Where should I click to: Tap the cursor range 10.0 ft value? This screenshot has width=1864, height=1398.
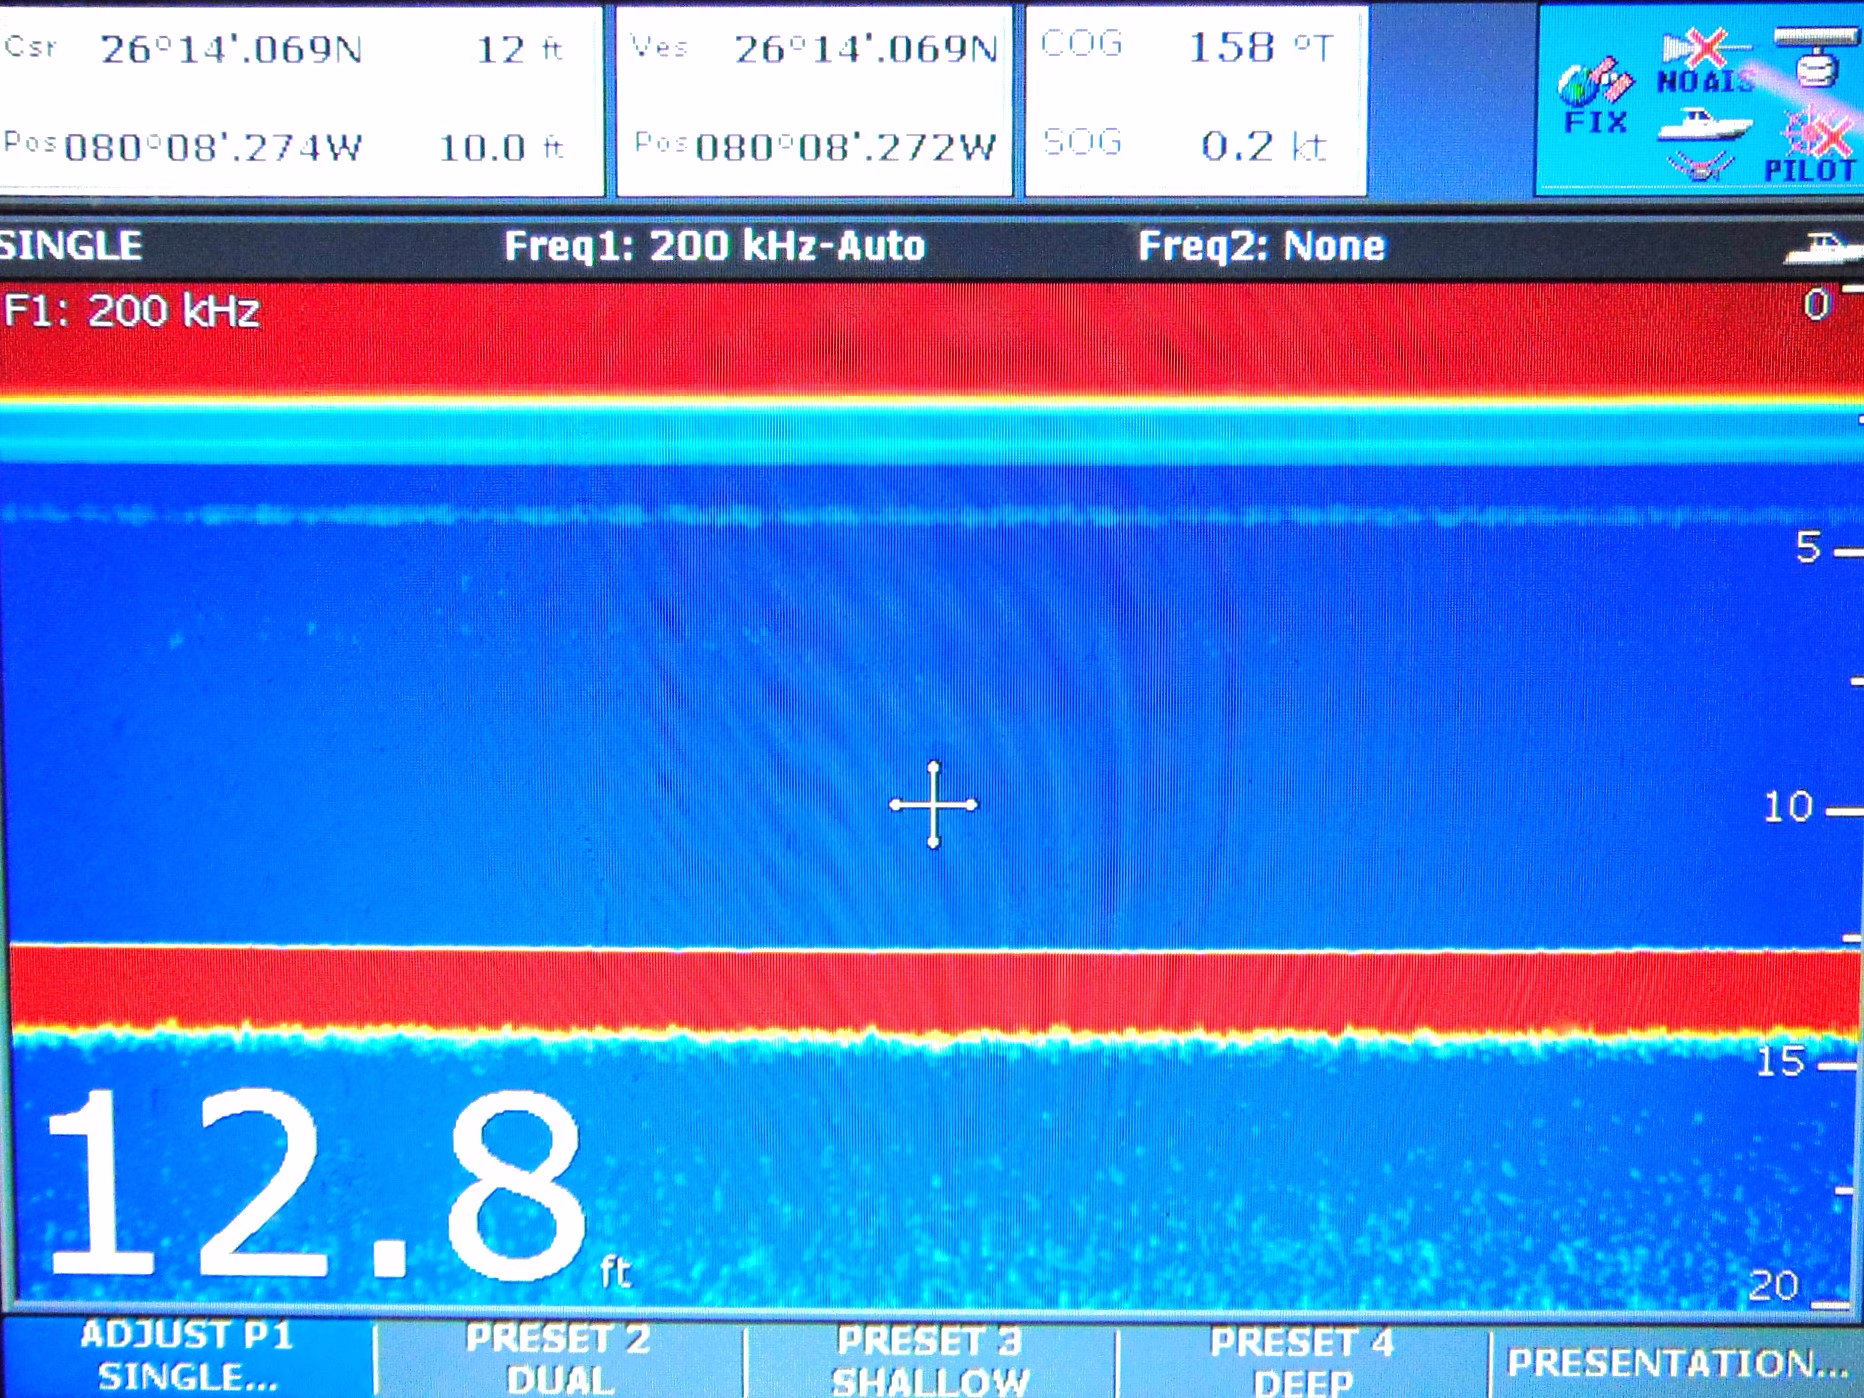[501, 148]
